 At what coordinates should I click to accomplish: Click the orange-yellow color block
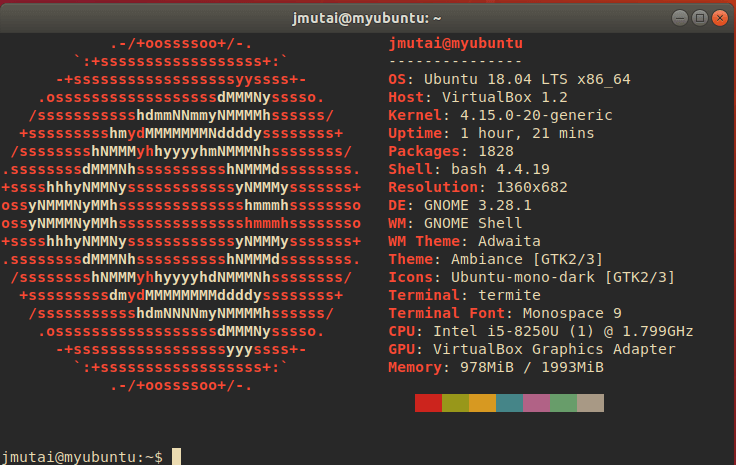(x=482, y=403)
